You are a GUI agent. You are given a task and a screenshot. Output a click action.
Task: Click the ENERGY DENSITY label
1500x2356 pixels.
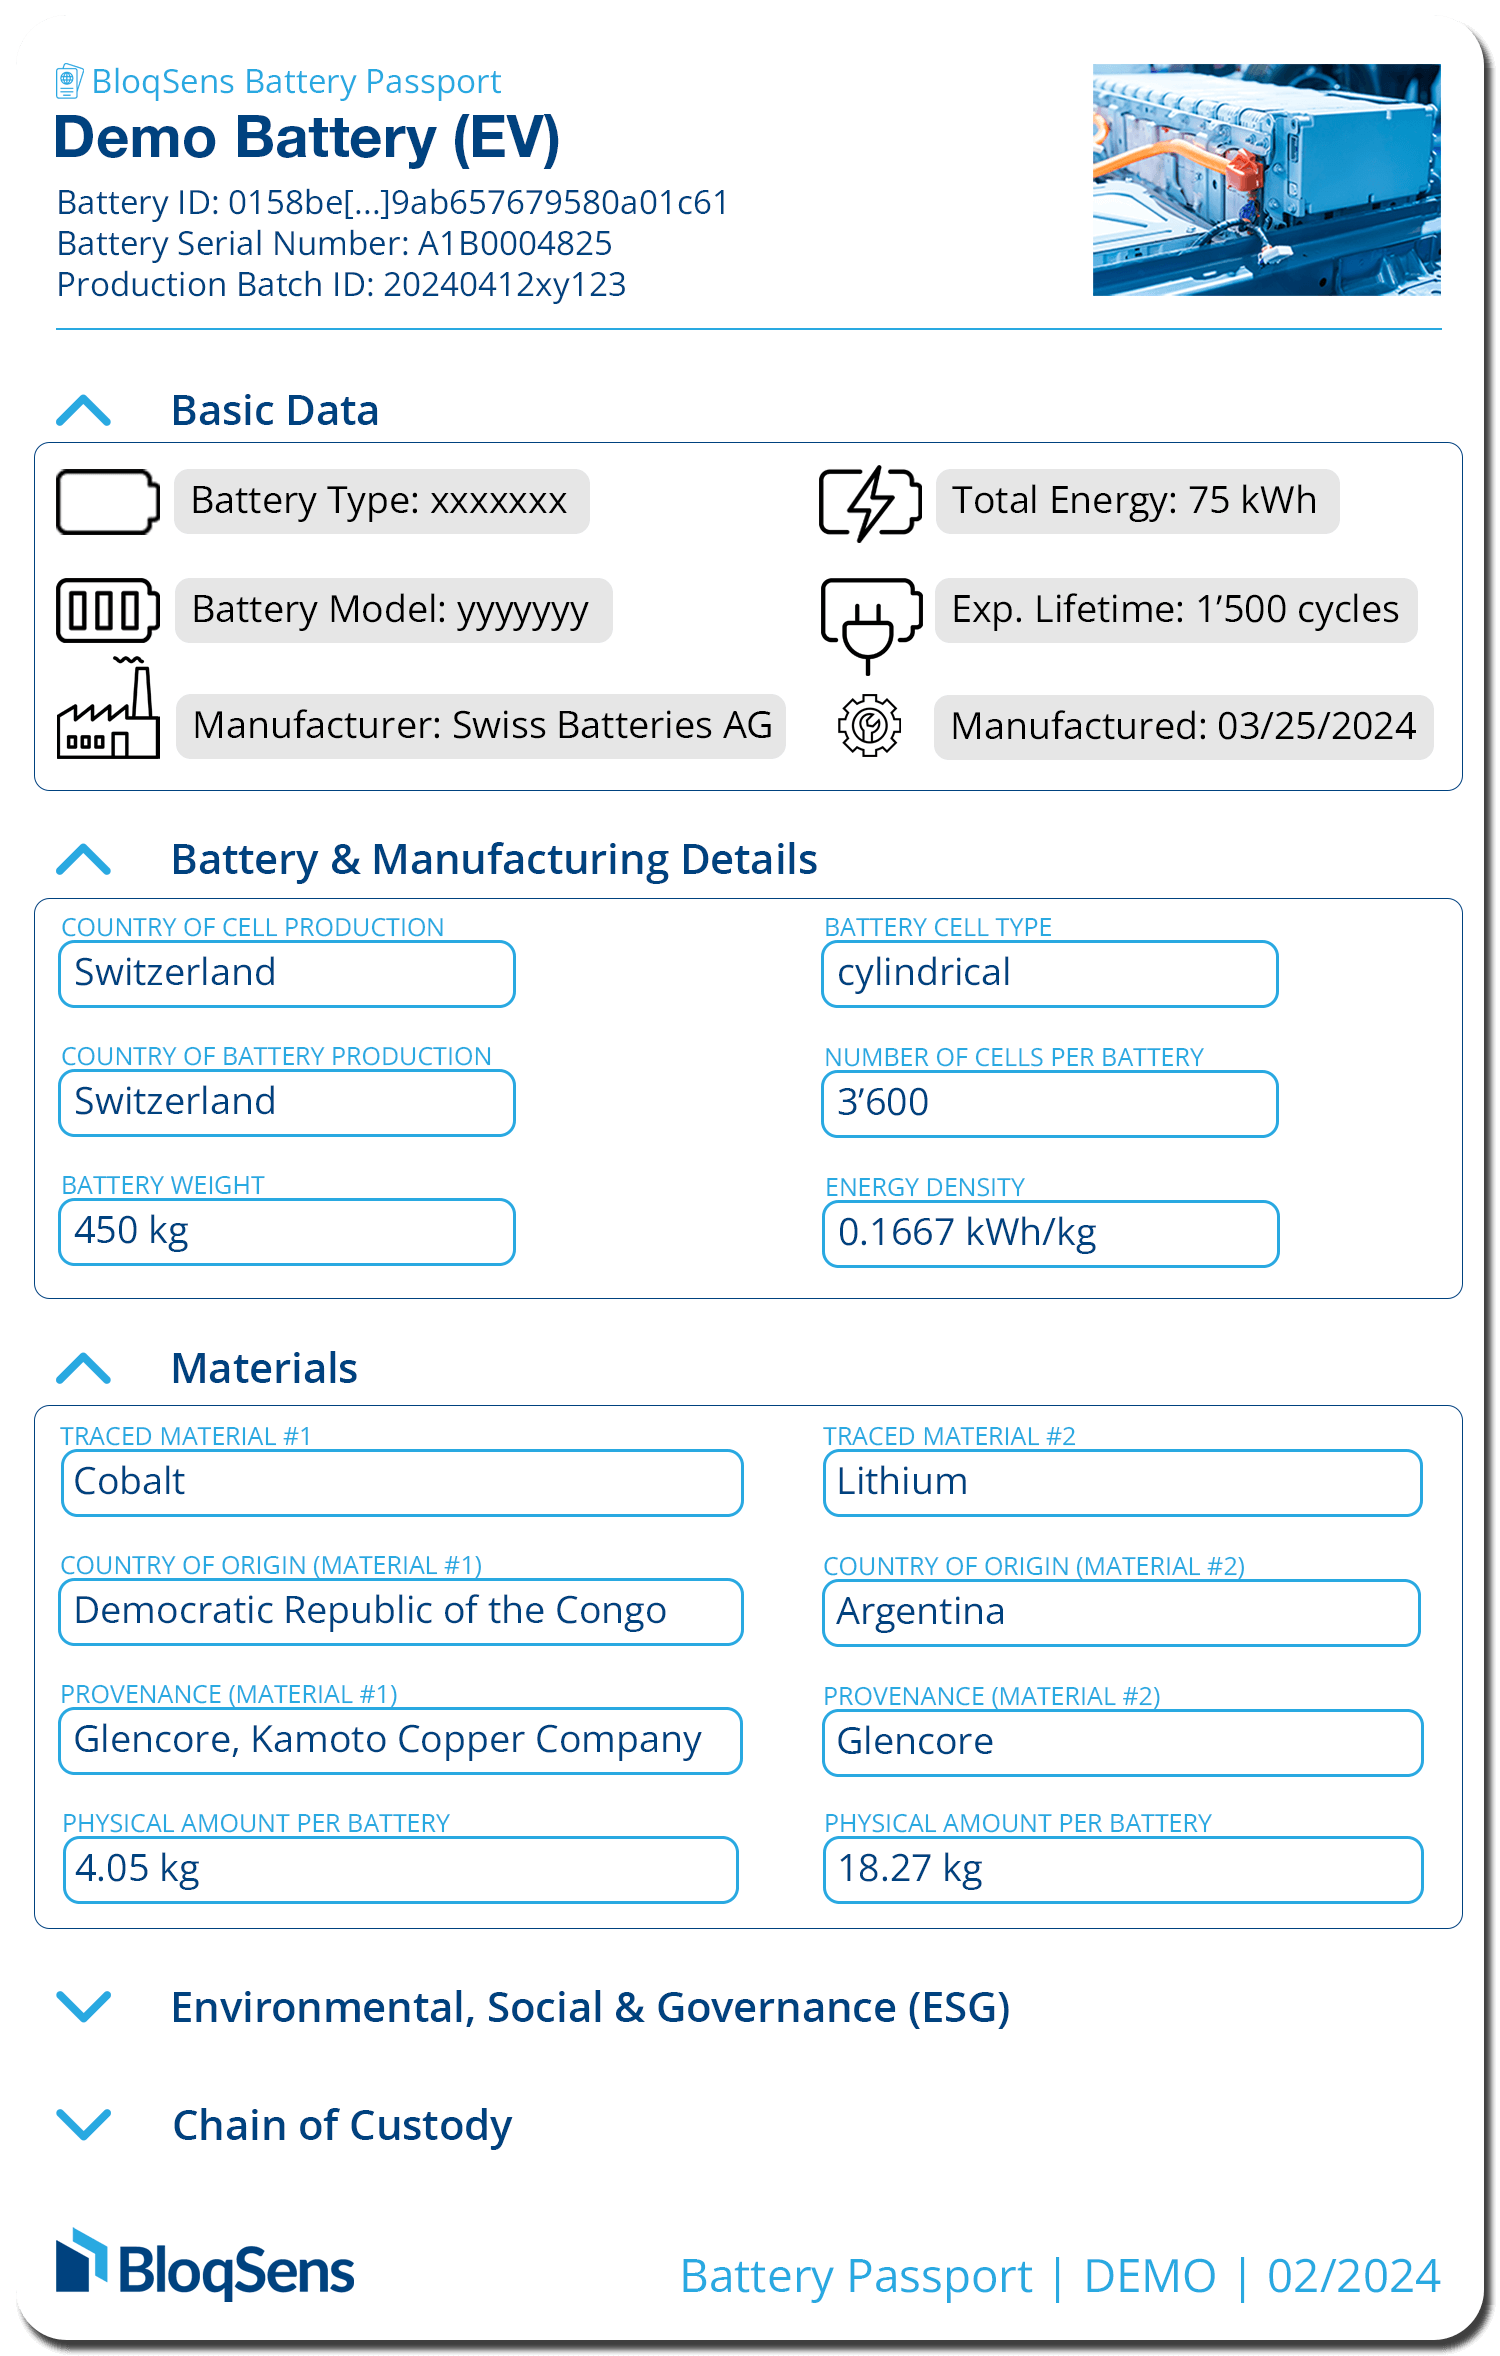click(x=925, y=1187)
